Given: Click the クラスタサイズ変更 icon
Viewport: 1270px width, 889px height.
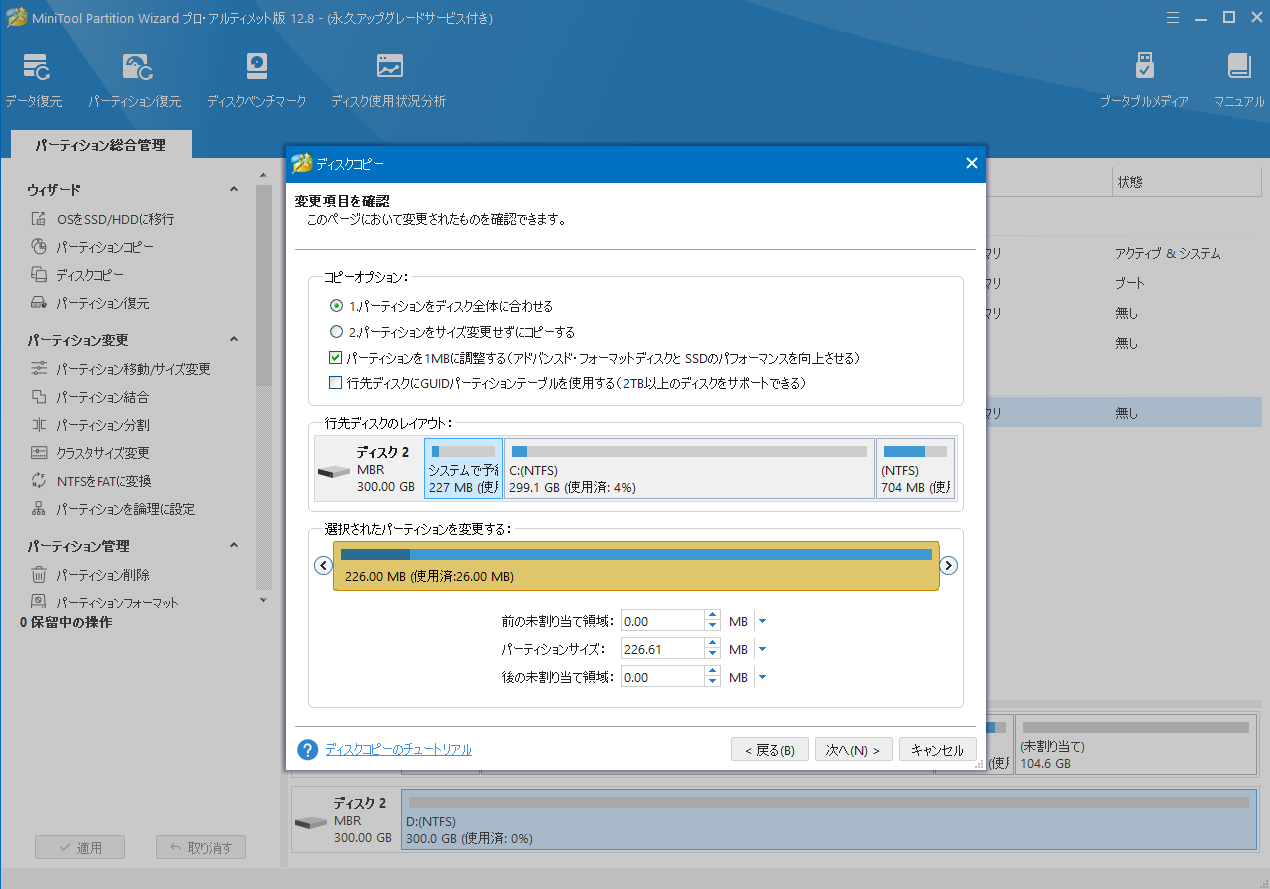Looking at the screenshot, I should click(39, 453).
